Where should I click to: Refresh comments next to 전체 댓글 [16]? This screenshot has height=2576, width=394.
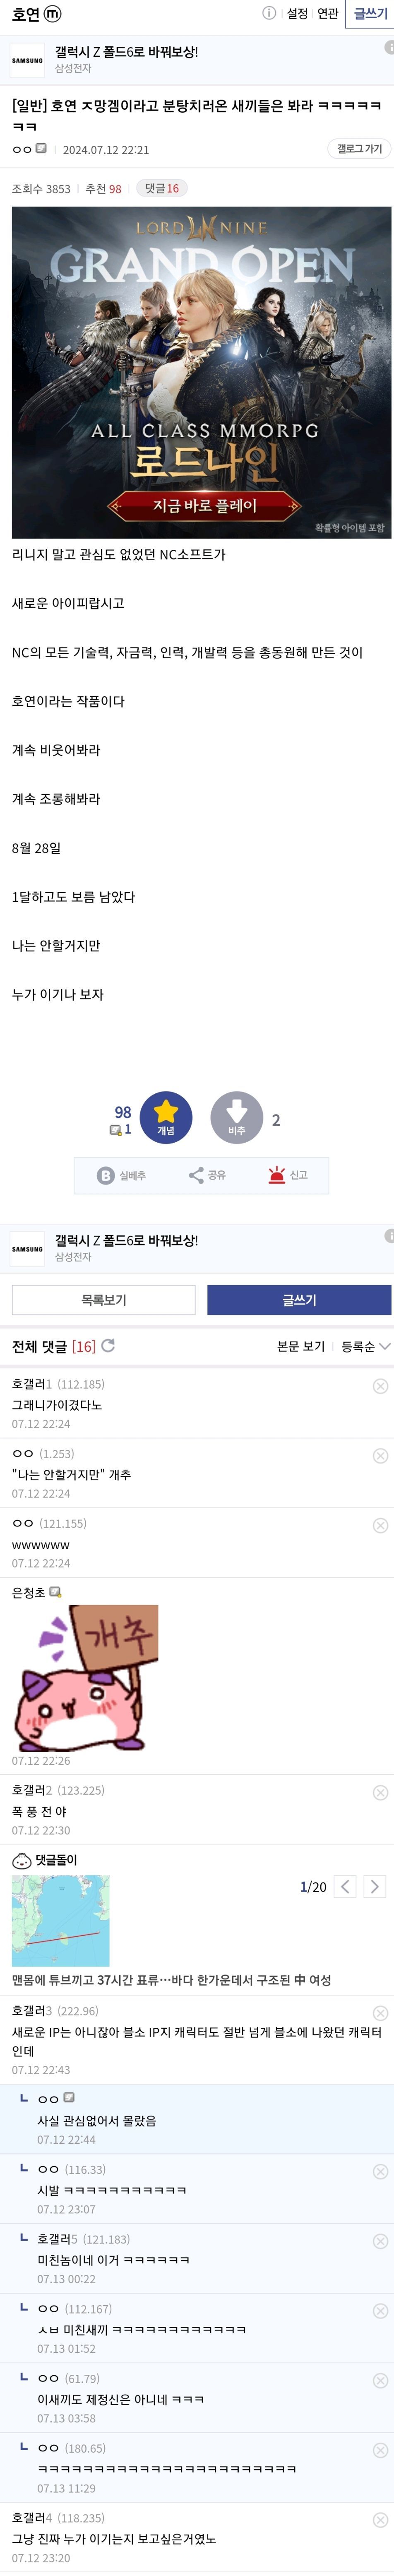pos(108,1346)
